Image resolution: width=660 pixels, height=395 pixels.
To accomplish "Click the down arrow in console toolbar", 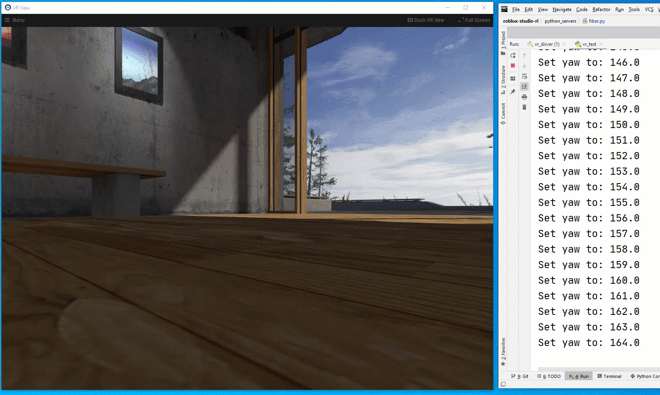I will coord(524,66).
